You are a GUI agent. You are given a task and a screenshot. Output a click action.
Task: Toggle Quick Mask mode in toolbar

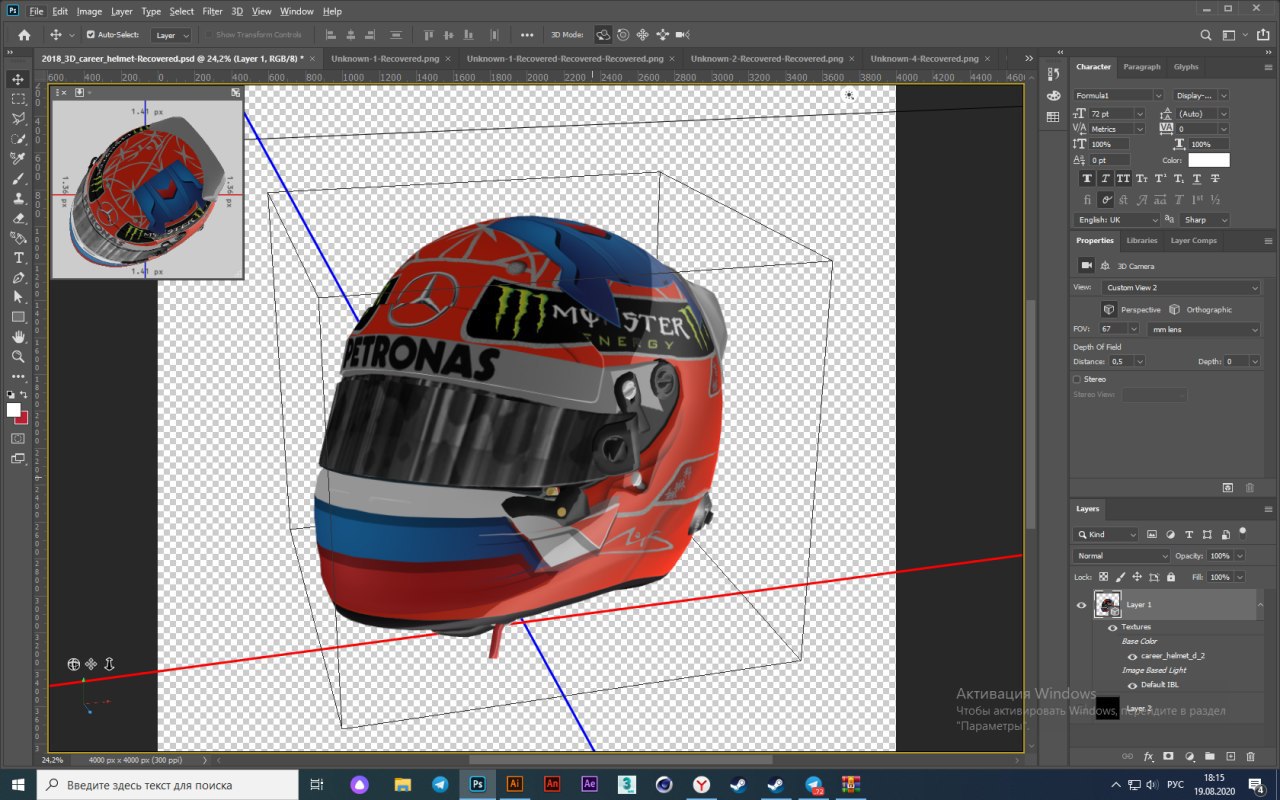point(18,438)
